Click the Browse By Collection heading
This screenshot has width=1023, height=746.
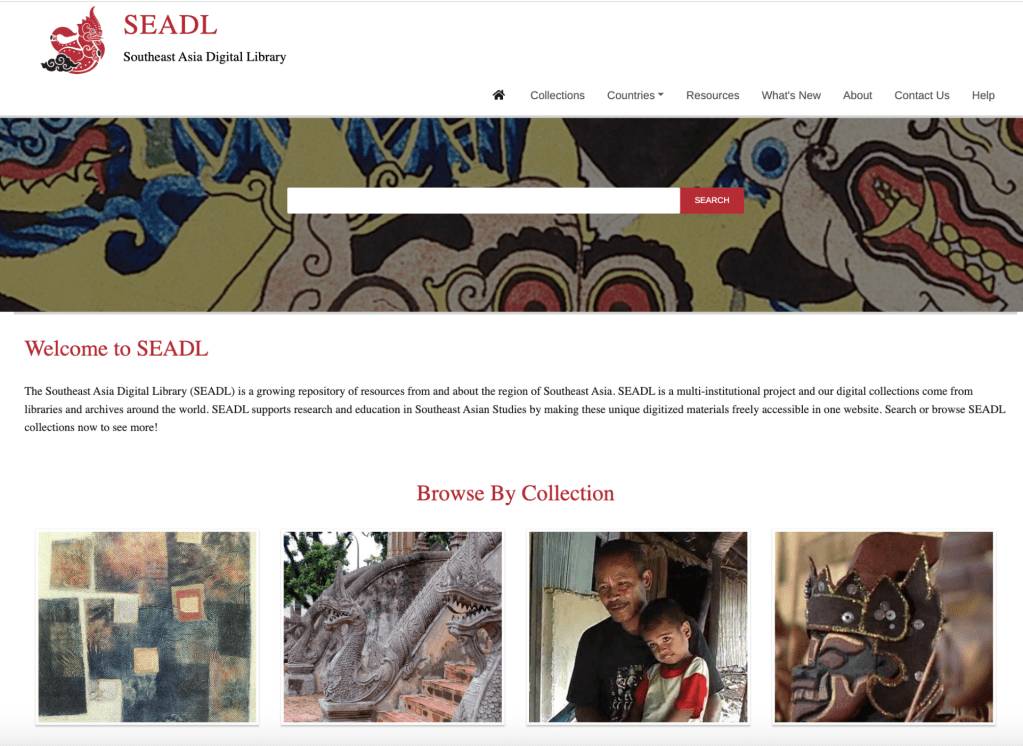(515, 493)
